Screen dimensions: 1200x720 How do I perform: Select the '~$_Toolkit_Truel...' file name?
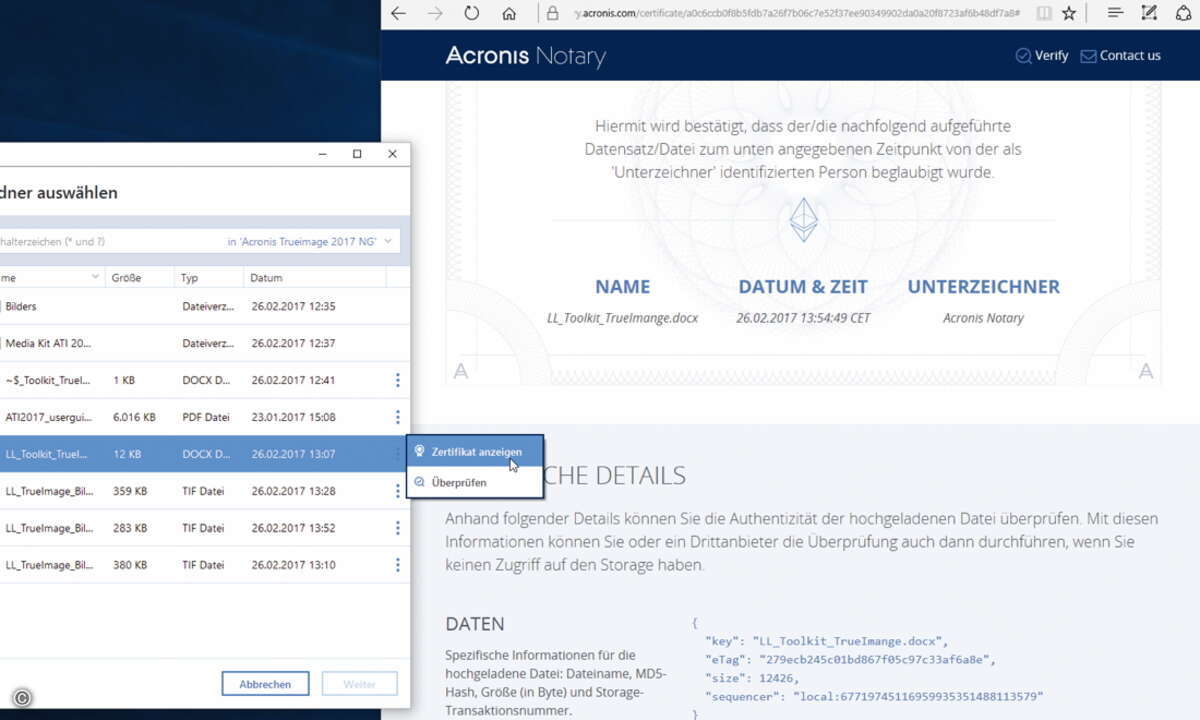[48, 380]
